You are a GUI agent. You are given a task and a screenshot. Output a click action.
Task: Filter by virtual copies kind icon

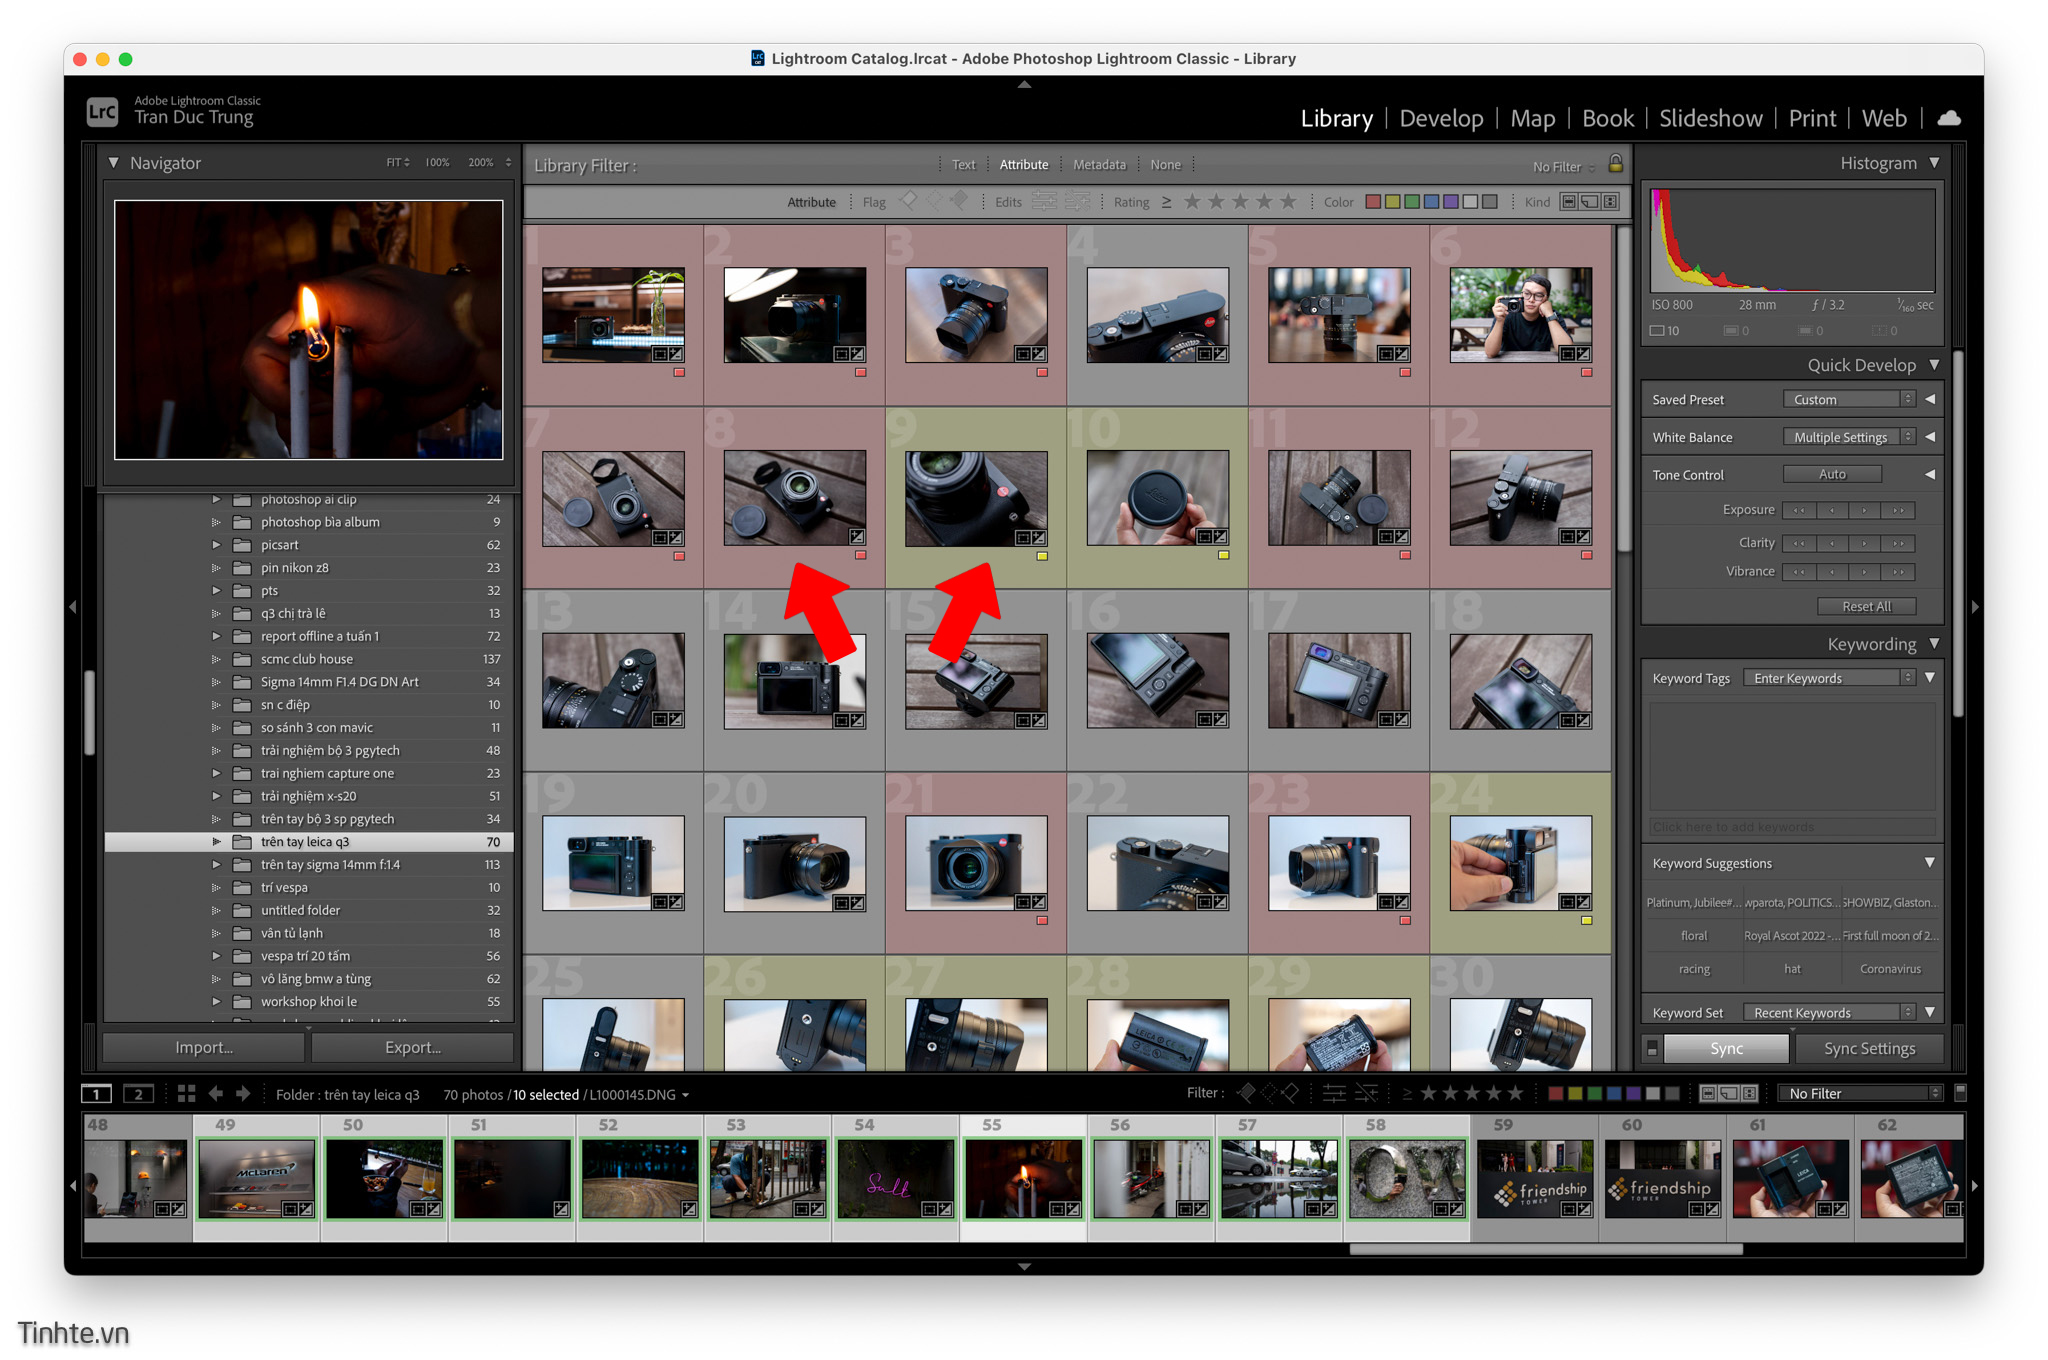1589,202
